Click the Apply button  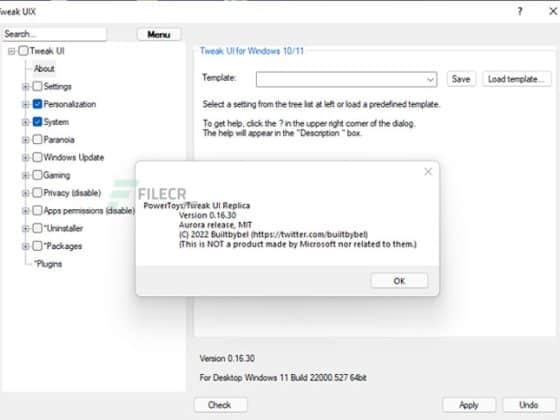coord(469,405)
